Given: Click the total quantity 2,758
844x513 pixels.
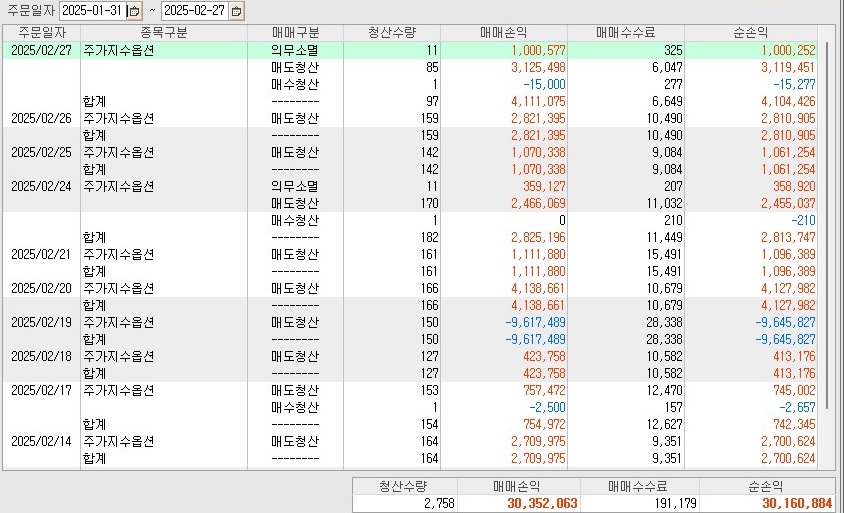Looking at the screenshot, I should pyautogui.click(x=439, y=503).
